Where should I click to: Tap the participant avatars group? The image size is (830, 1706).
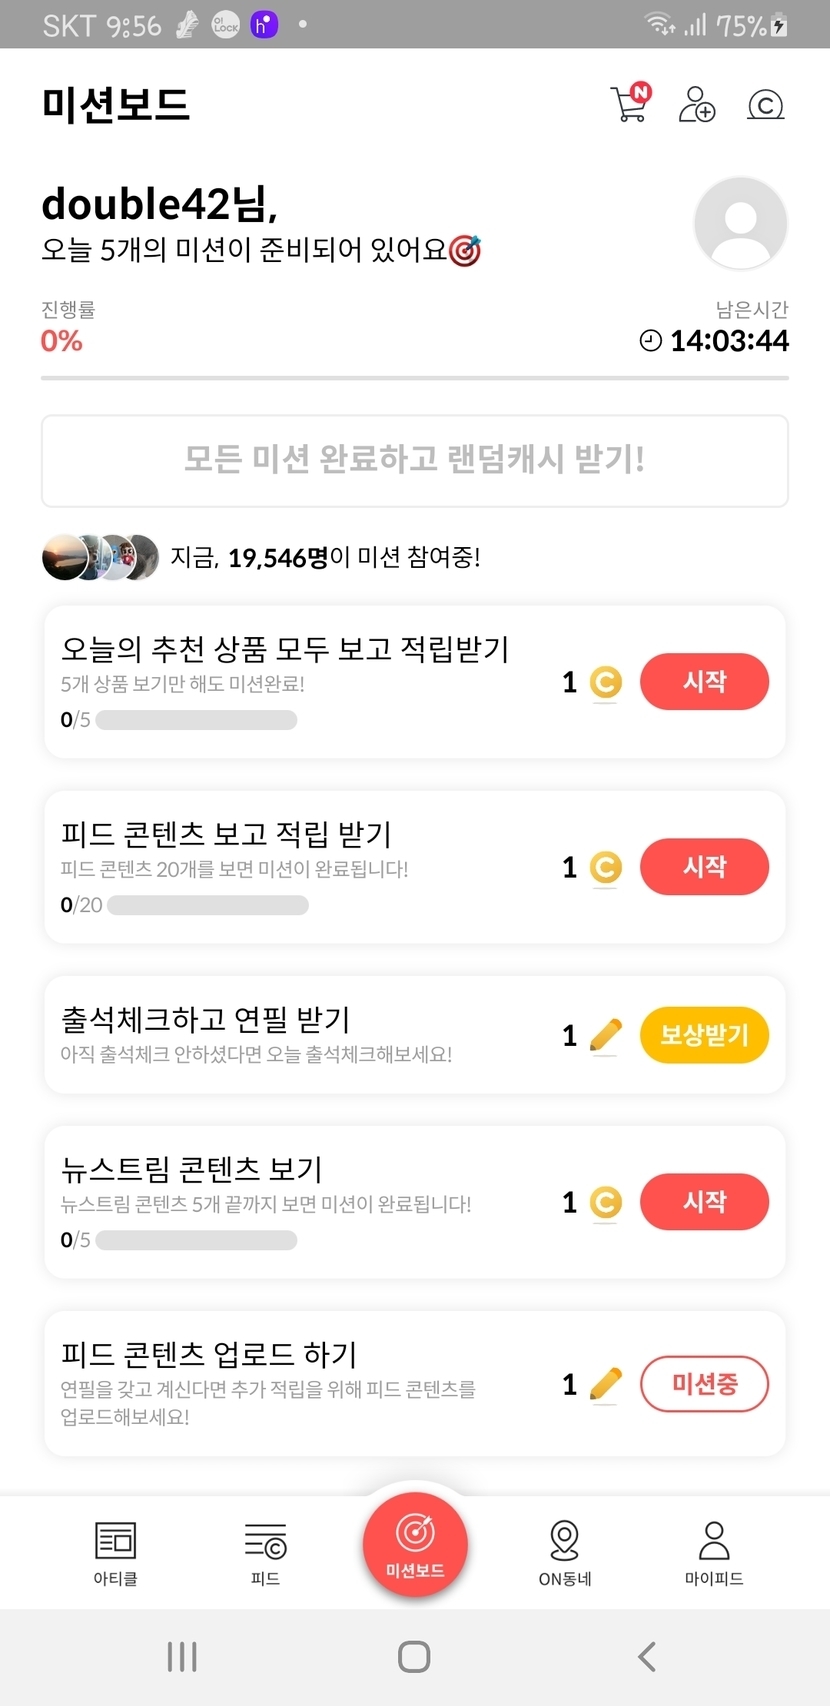[x=100, y=558]
